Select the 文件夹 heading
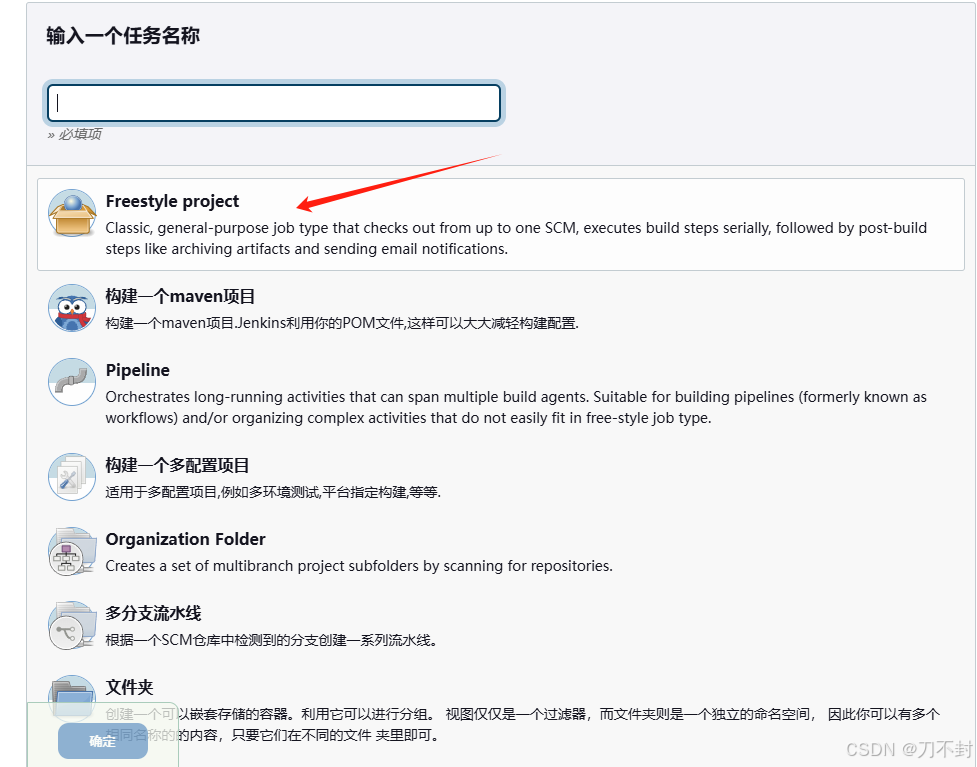The width and height of the screenshot is (977, 767). click(130, 687)
